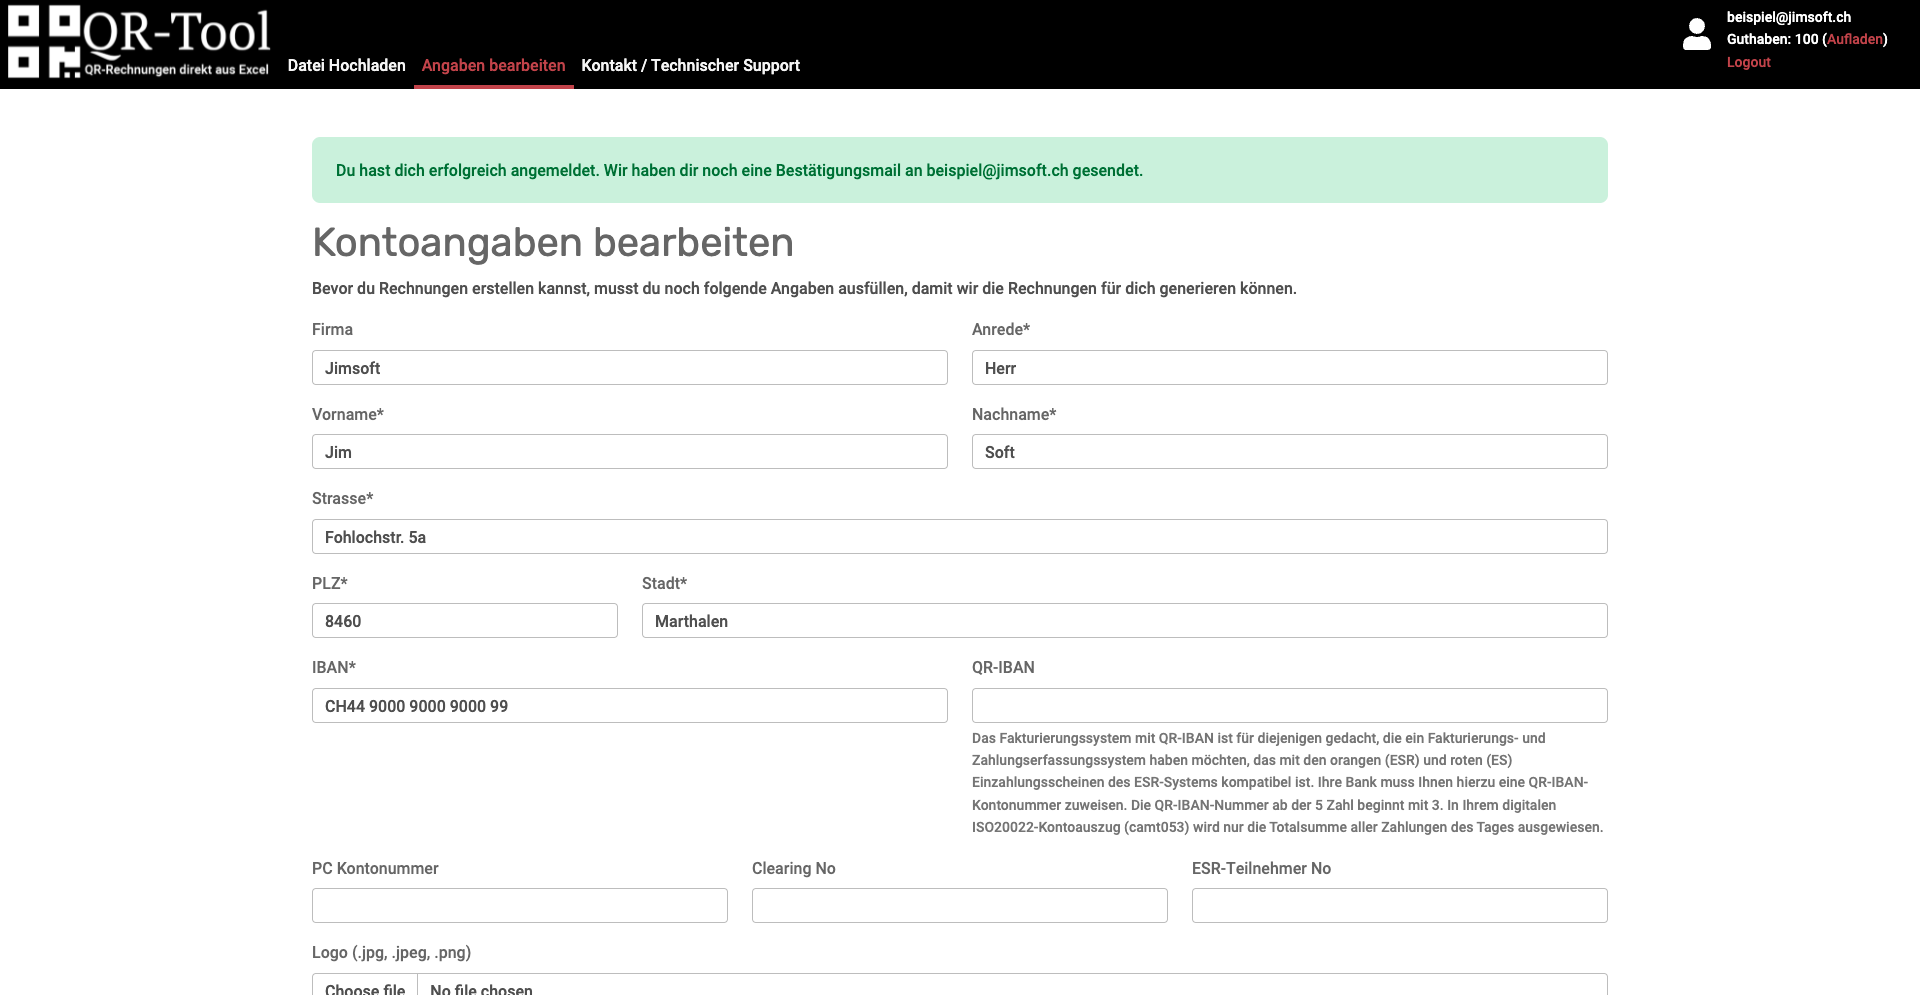1920x995 pixels.
Task: Open Kontakt / Technischer Support page
Action: click(690, 65)
